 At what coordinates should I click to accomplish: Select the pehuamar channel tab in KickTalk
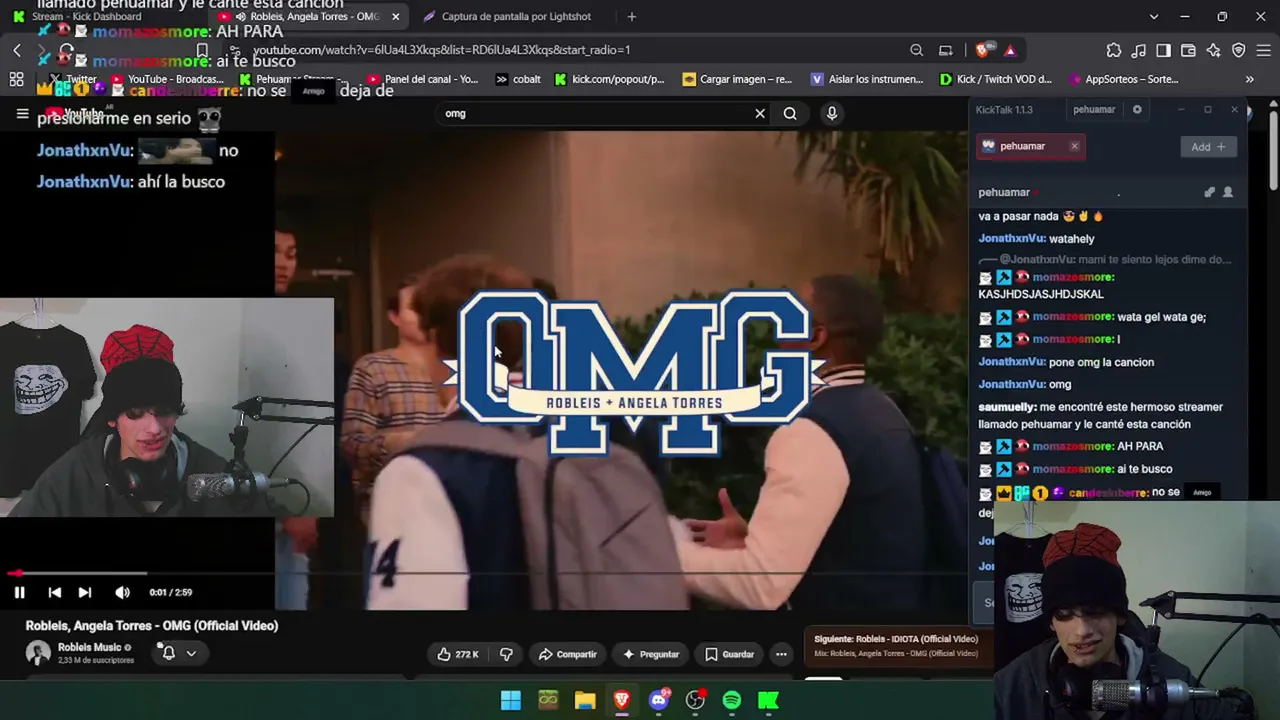pos(1022,146)
